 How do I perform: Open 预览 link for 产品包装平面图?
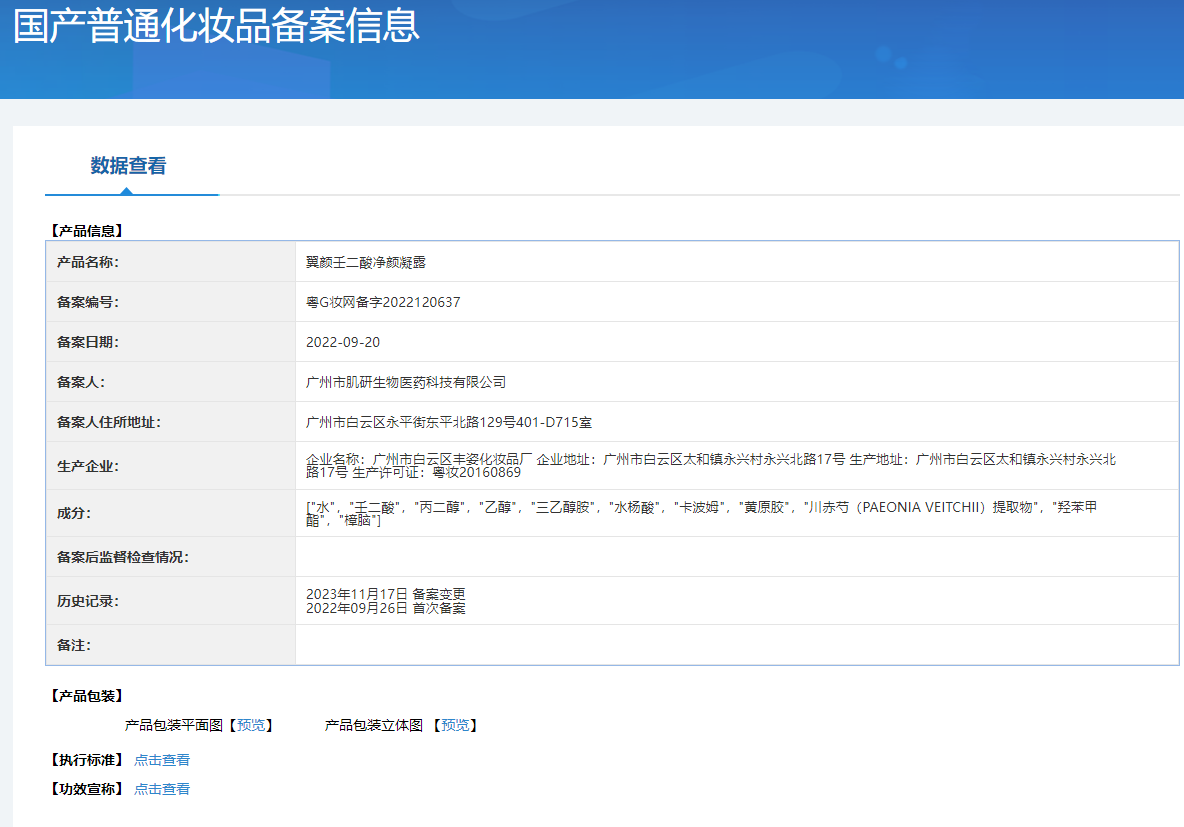point(250,725)
